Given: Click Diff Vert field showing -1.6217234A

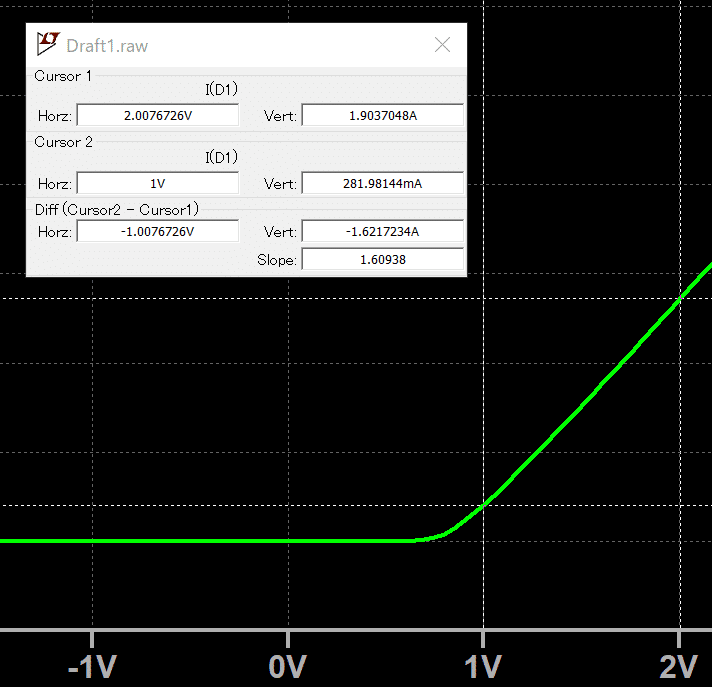Looking at the screenshot, I should [x=382, y=232].
